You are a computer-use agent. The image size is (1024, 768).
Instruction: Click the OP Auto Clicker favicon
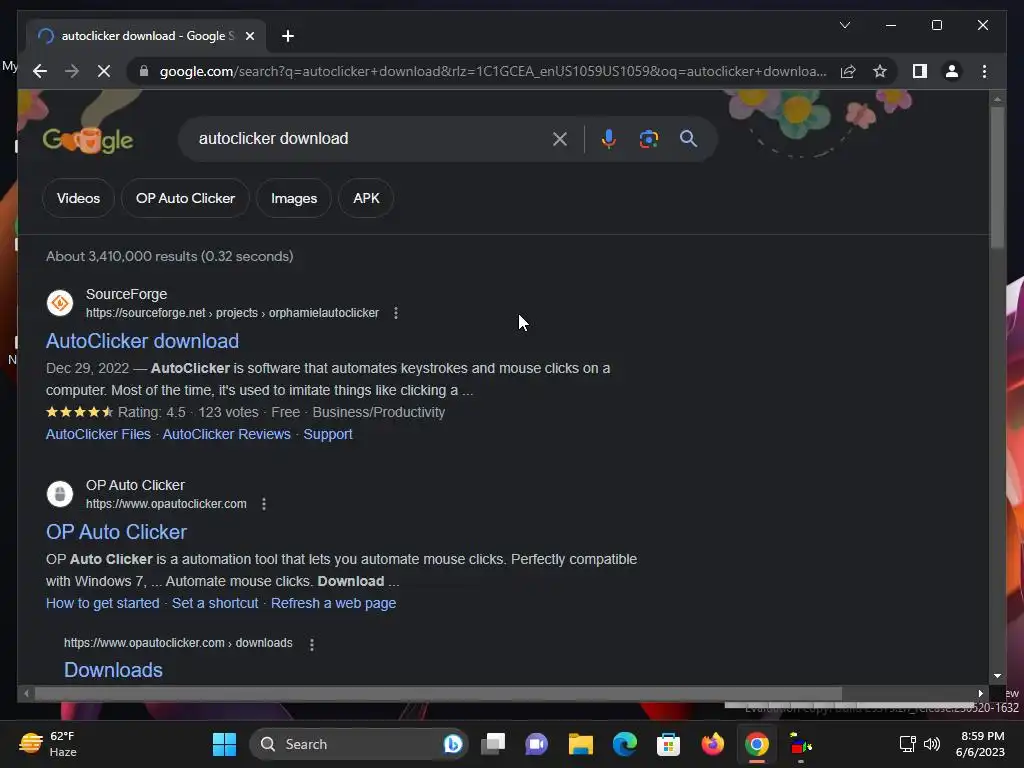[60, 494]
